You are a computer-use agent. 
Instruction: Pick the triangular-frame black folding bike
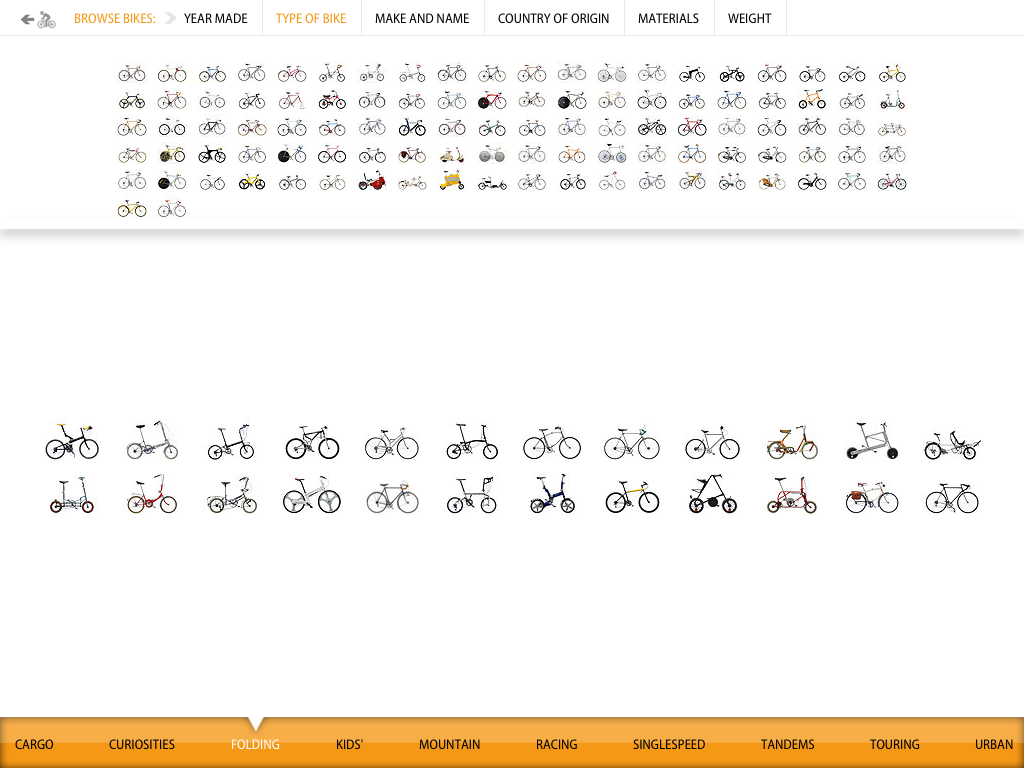pyautogui.click(x=712, y=495)
